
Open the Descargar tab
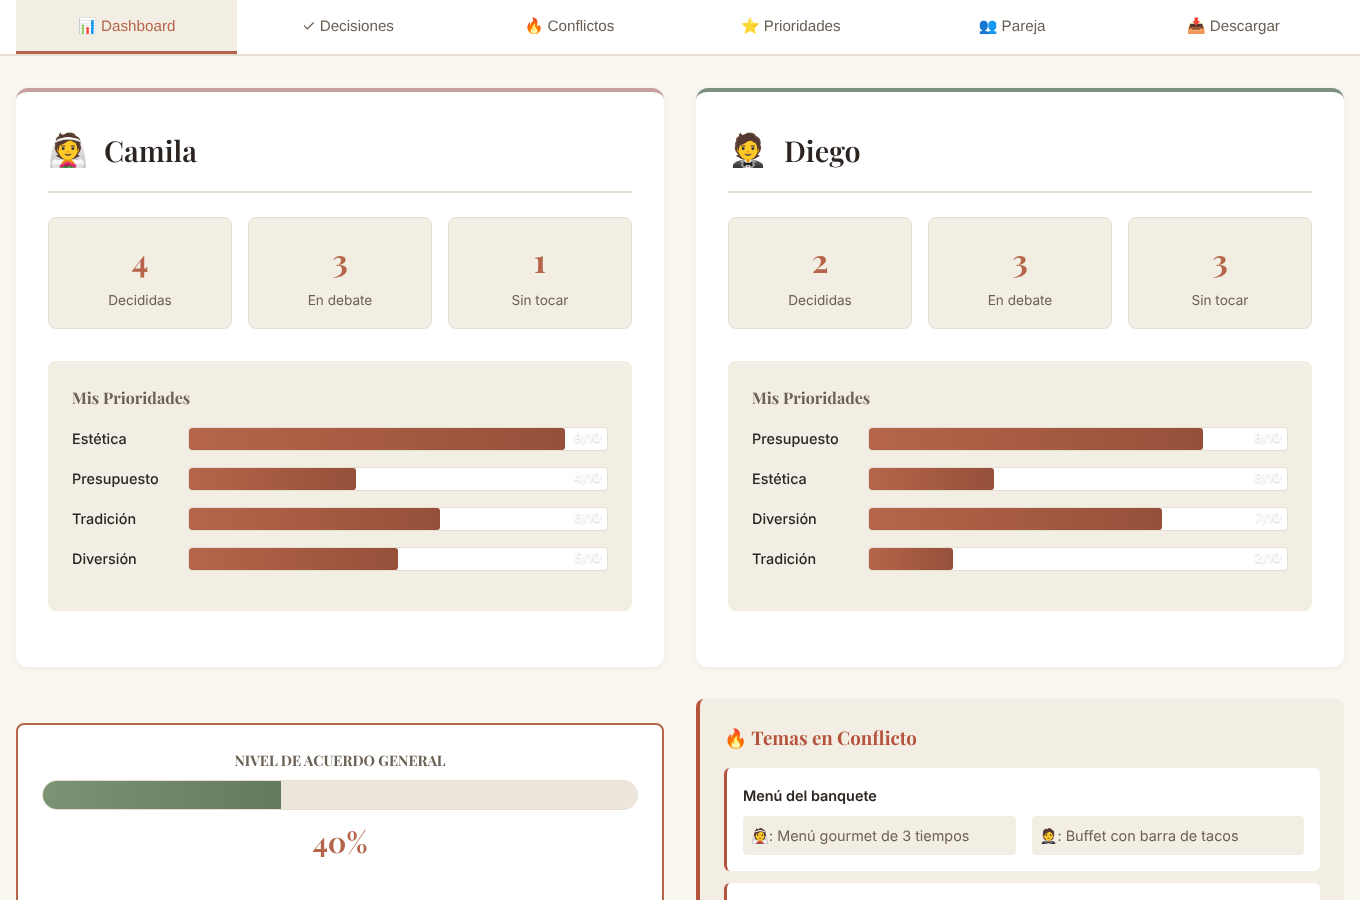(1233, 26)
